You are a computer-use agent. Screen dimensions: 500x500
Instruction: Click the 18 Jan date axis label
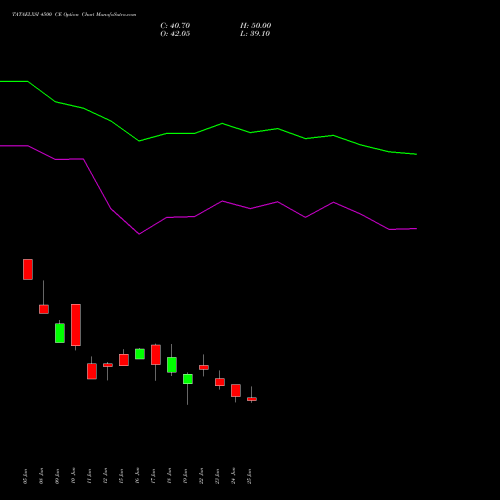pyautogui.click(x=170, y=476)
